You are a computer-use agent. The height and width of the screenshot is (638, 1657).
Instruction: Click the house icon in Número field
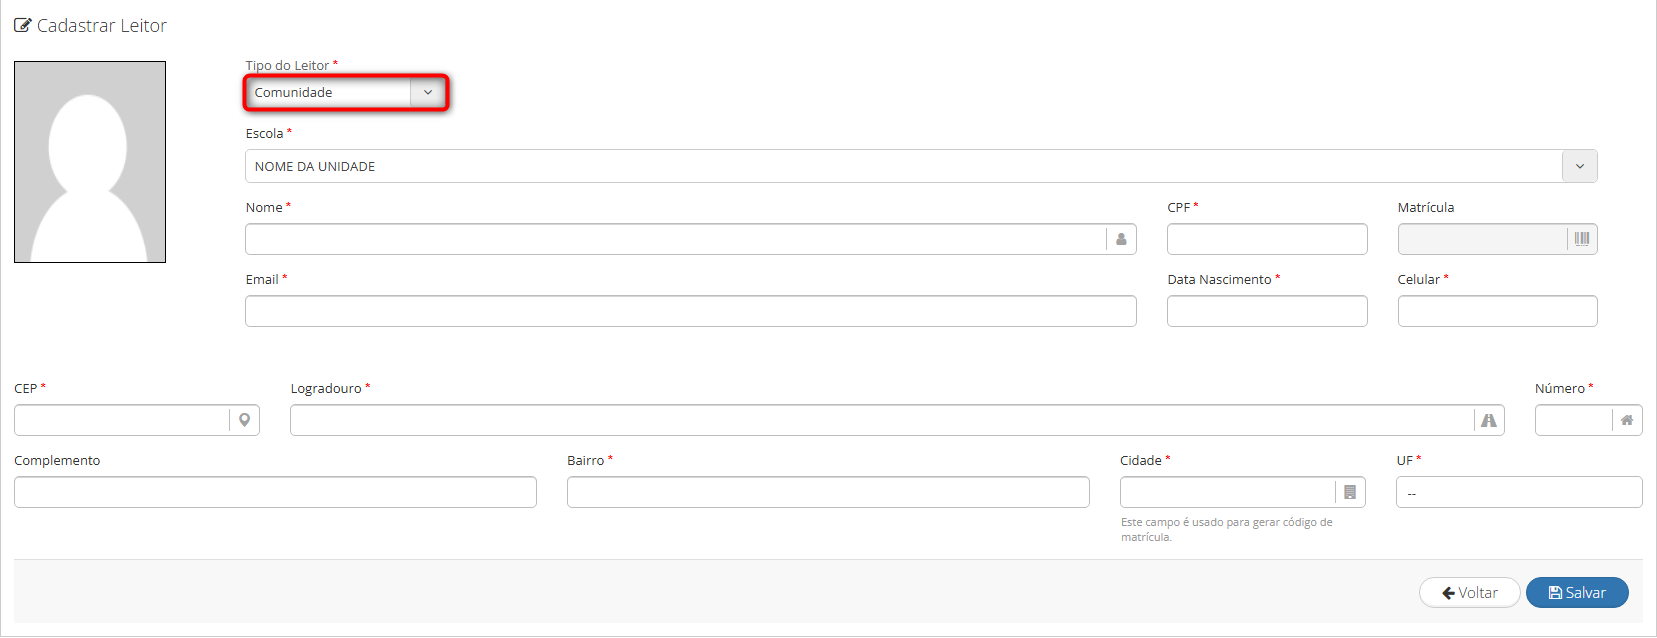click(x=1627, y=420)
